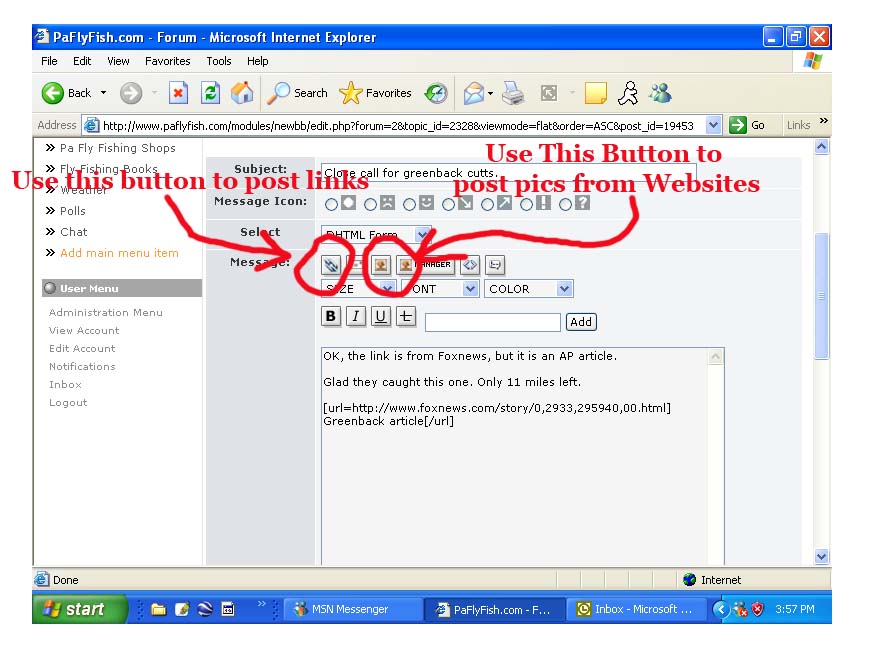Click the page icon in address bar

click(91, 125)
